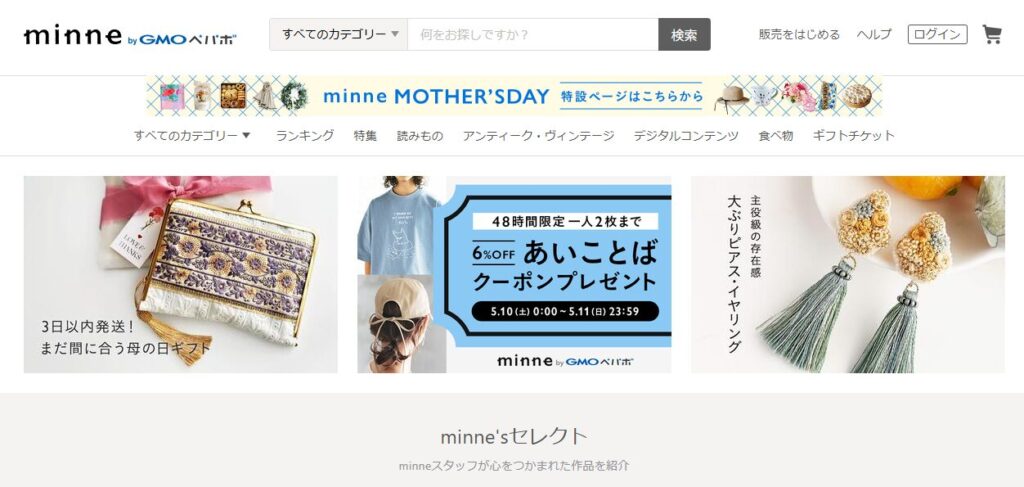
Task: Open 読みもの menu item
Action: [420, 136]
